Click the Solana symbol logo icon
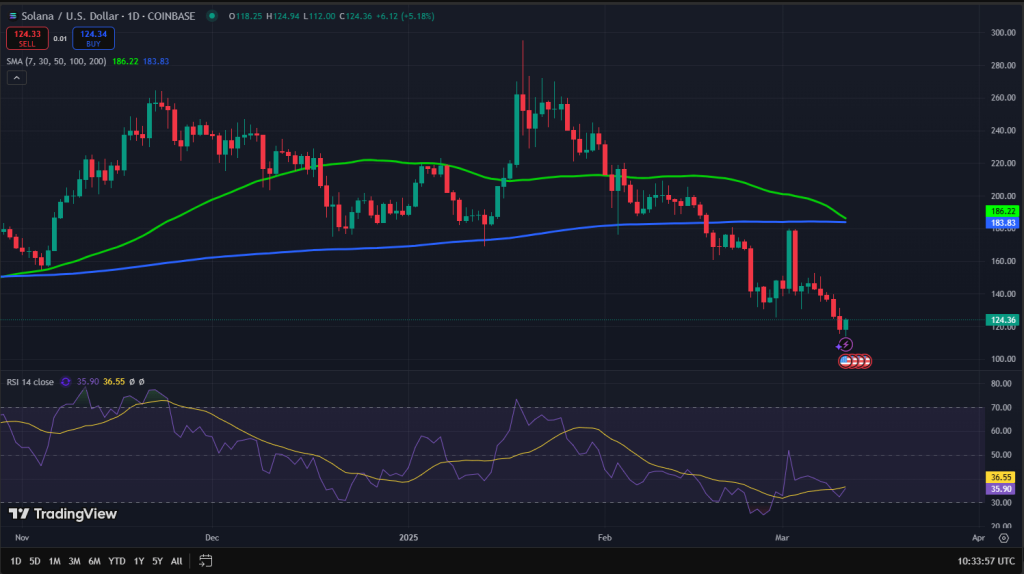Image resolution: width=1024 pixels, height=574 pixels. point(12,16)
